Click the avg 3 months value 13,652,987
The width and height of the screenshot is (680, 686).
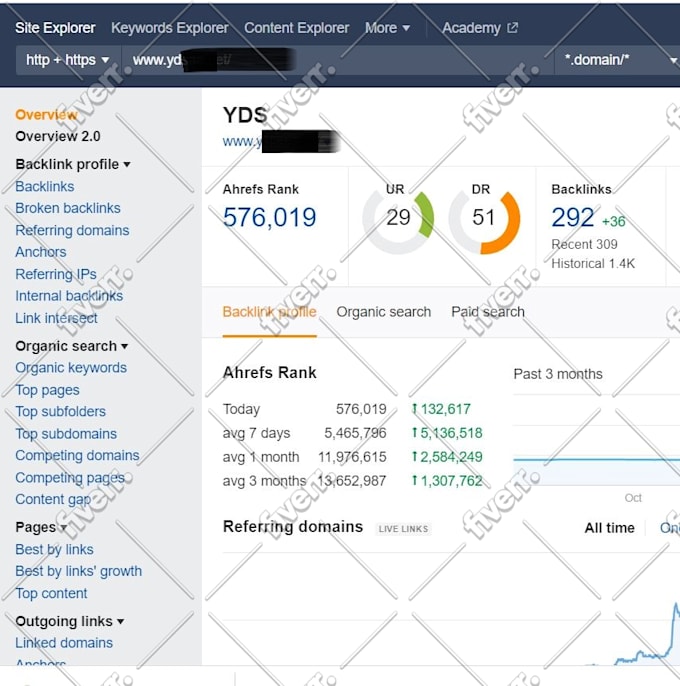pos(352,481)
